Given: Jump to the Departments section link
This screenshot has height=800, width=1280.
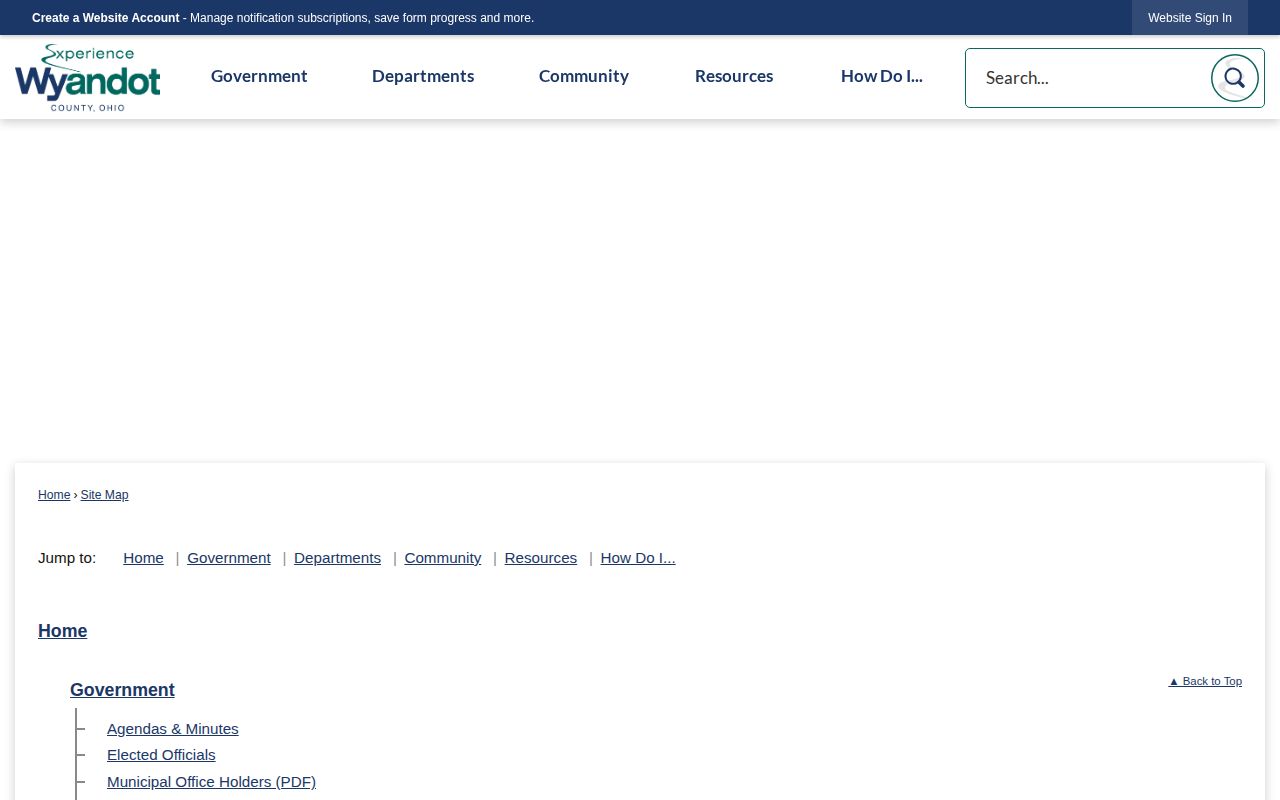Looking at the screenshot, I should point(337,558).
